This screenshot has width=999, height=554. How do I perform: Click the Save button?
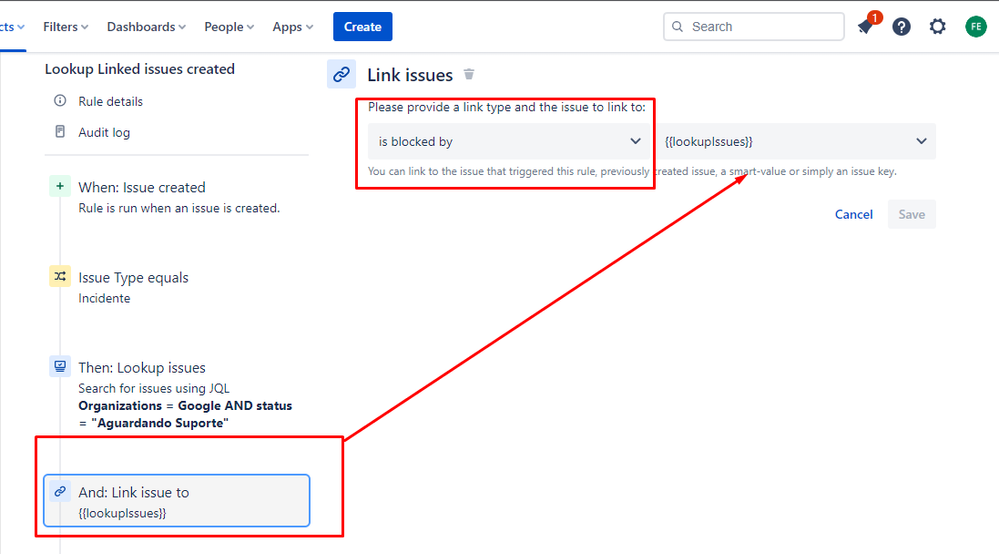(912, 215)
